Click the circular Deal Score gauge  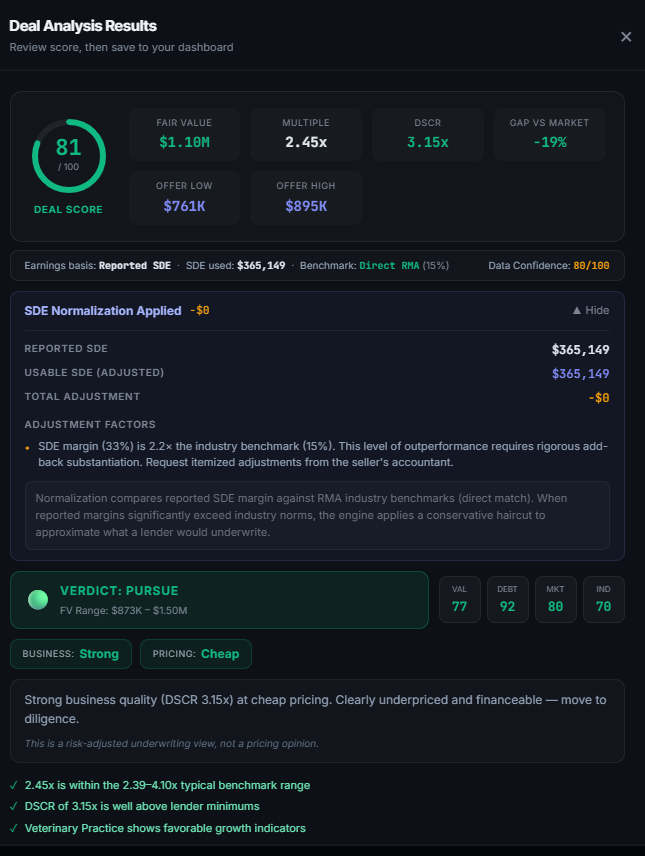(68, 155)
